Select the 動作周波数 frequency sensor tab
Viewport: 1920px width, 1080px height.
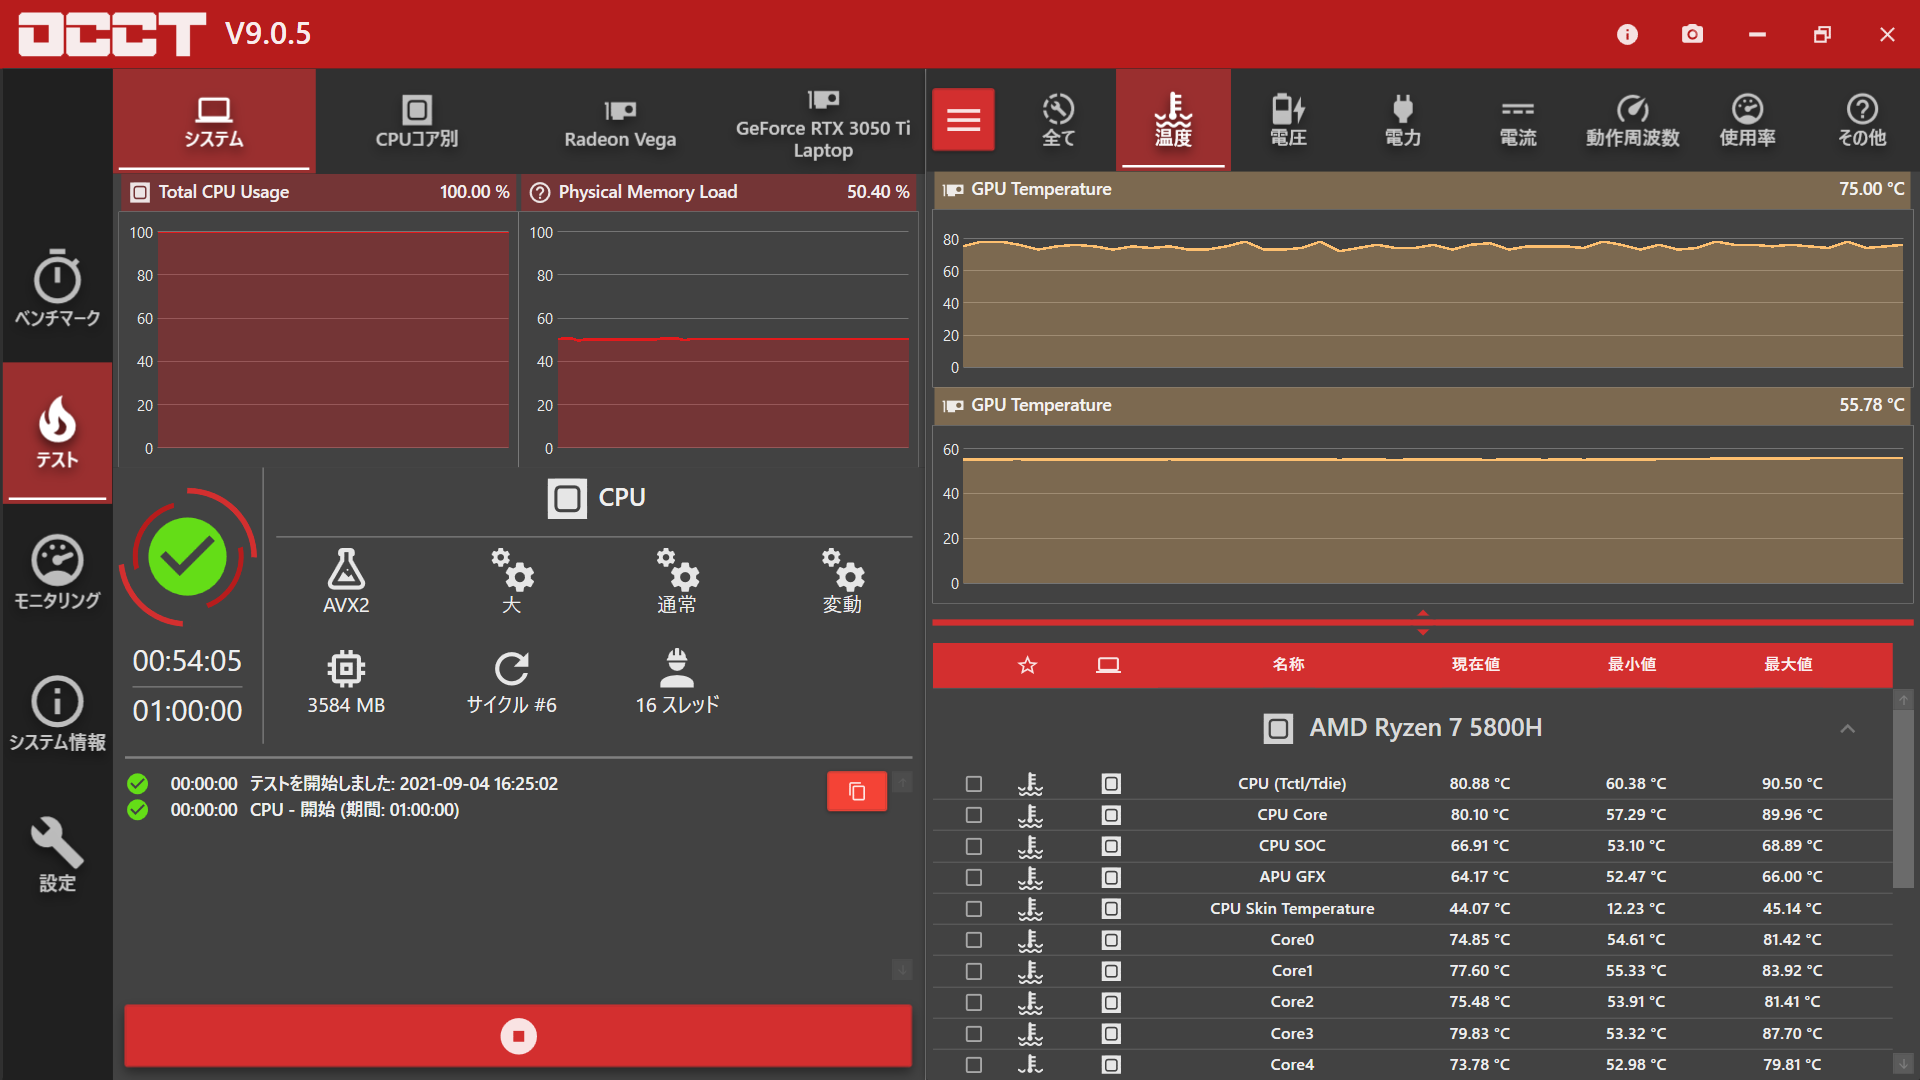tap(1633, 120)
